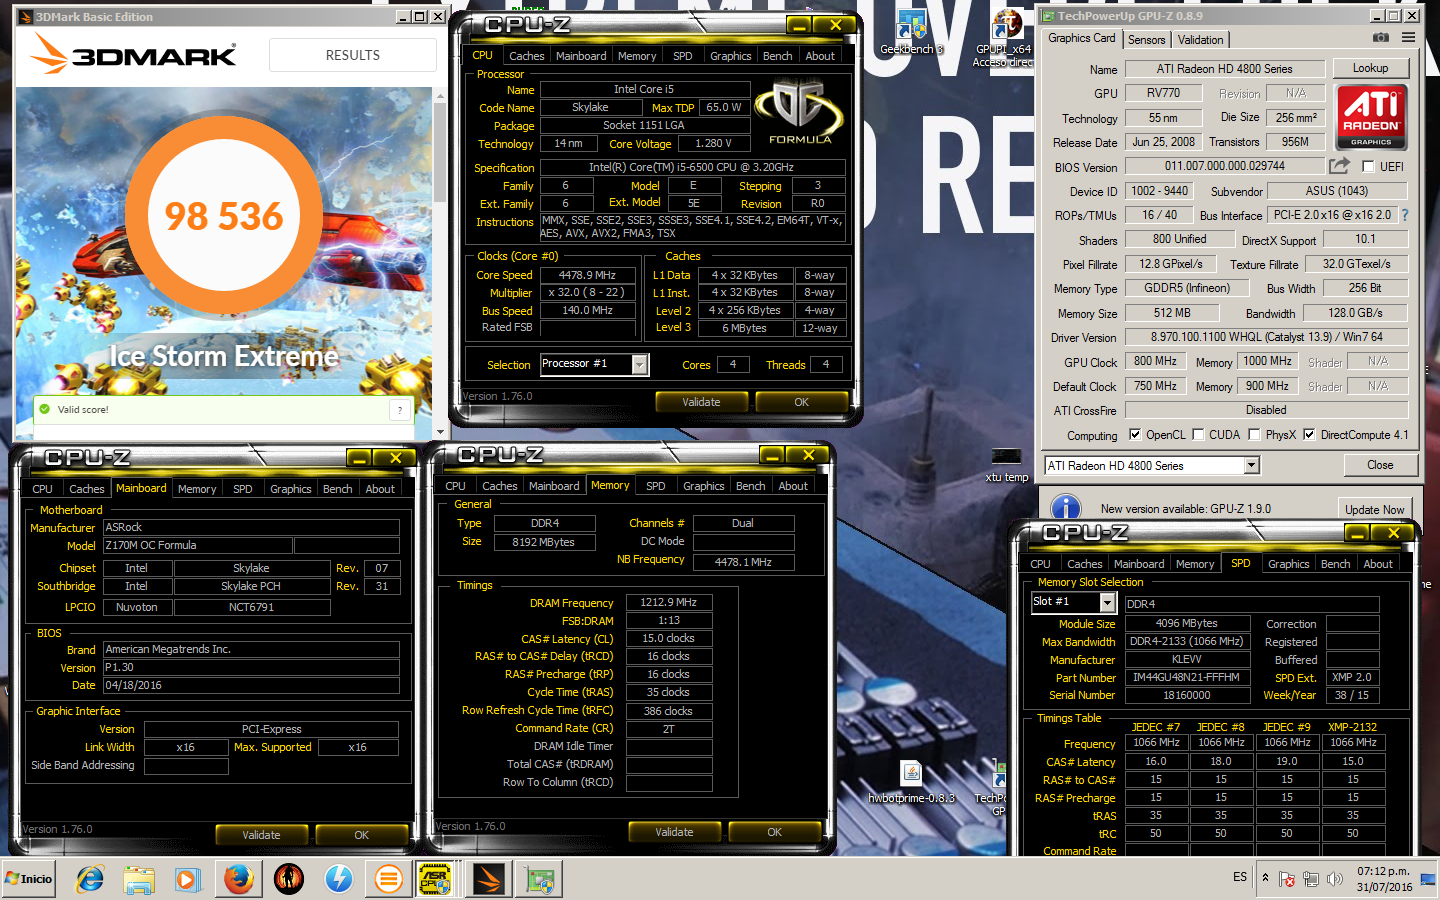The image size is (1440, 900).
Task: Select the Geekbench 3 desktop icon
Action: click(911, 33)
